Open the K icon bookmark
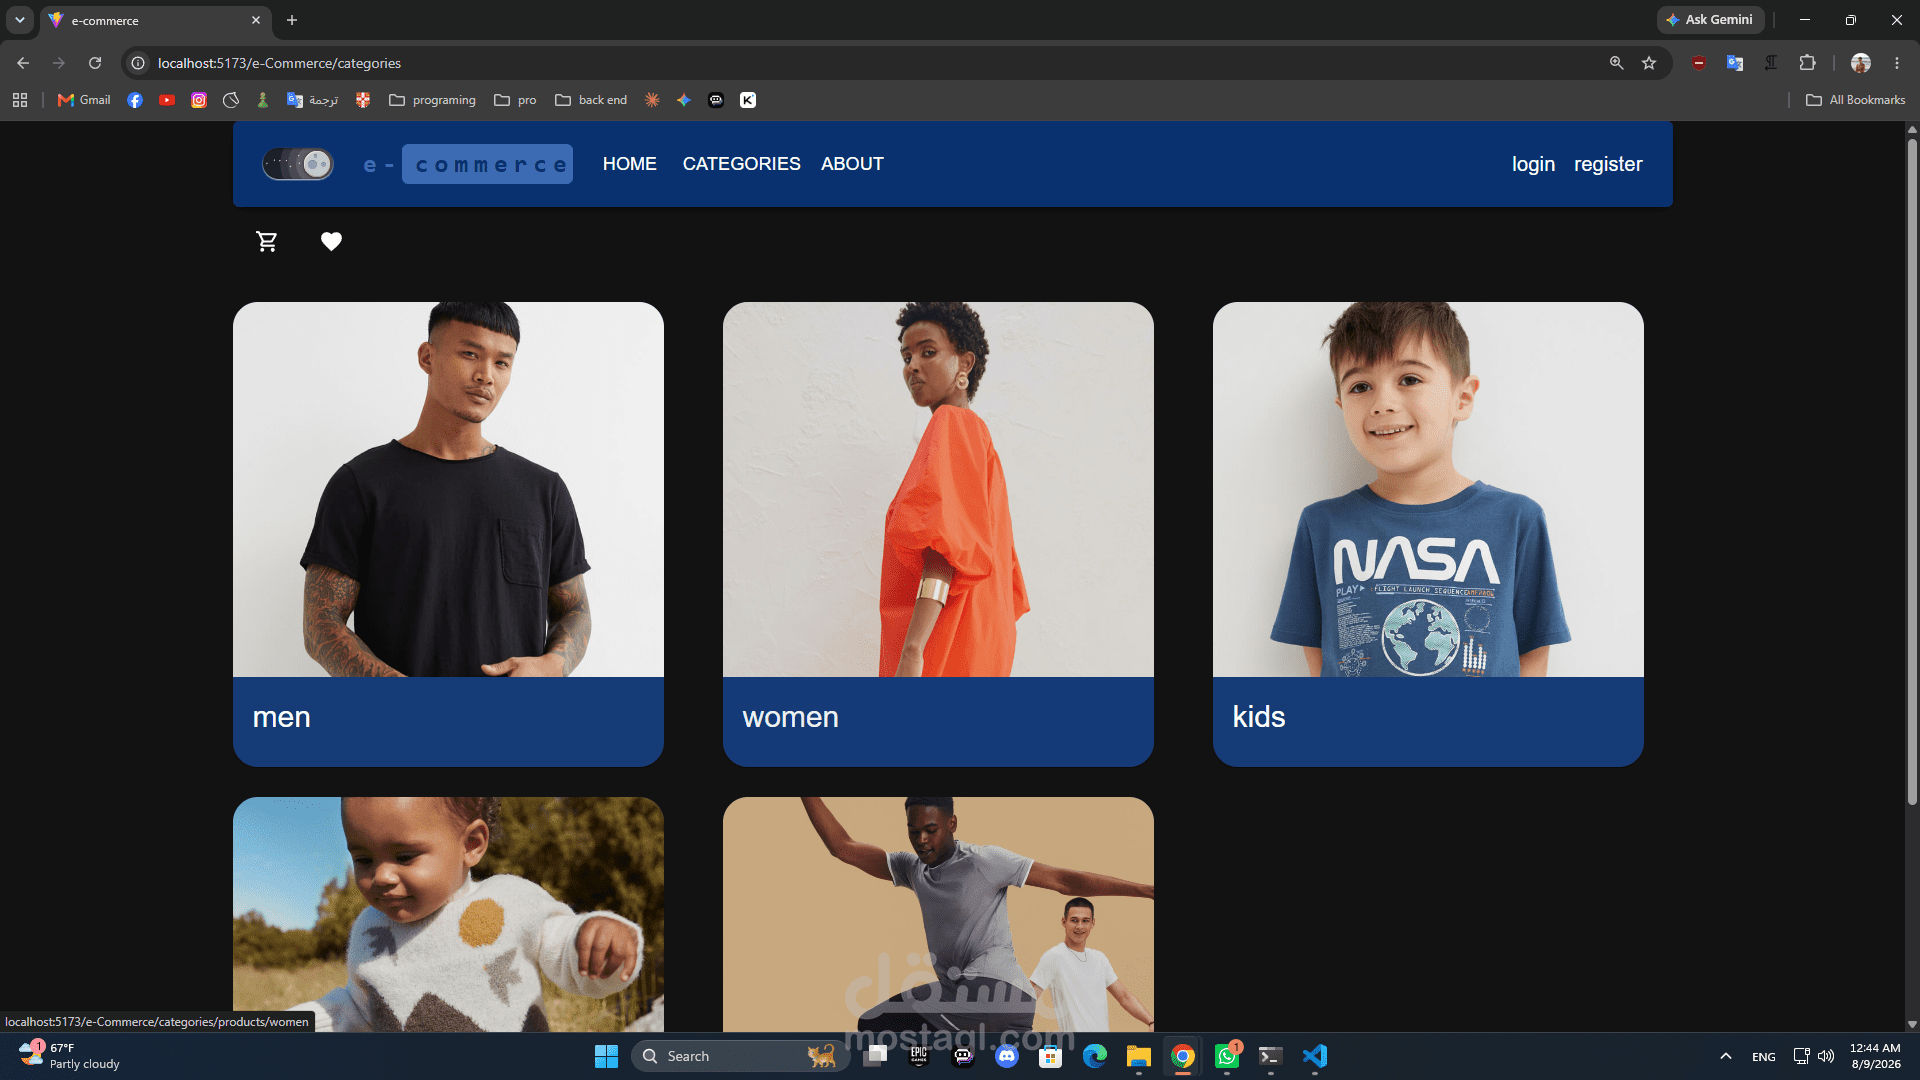This screenshot has width=1920, height=1080. pyautogui.click(x=748, y=100)
